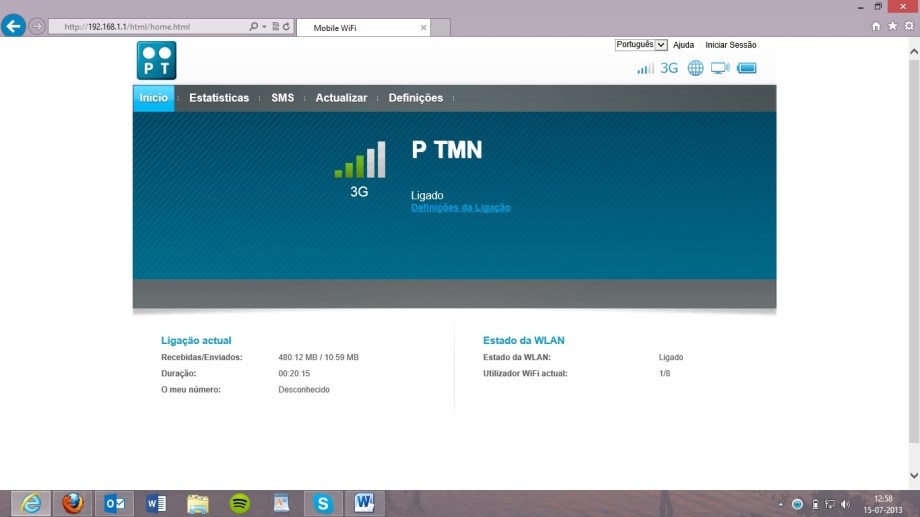Open the Português language dropdown
This screenshot has height=517, width=920.
coord(641,45)
